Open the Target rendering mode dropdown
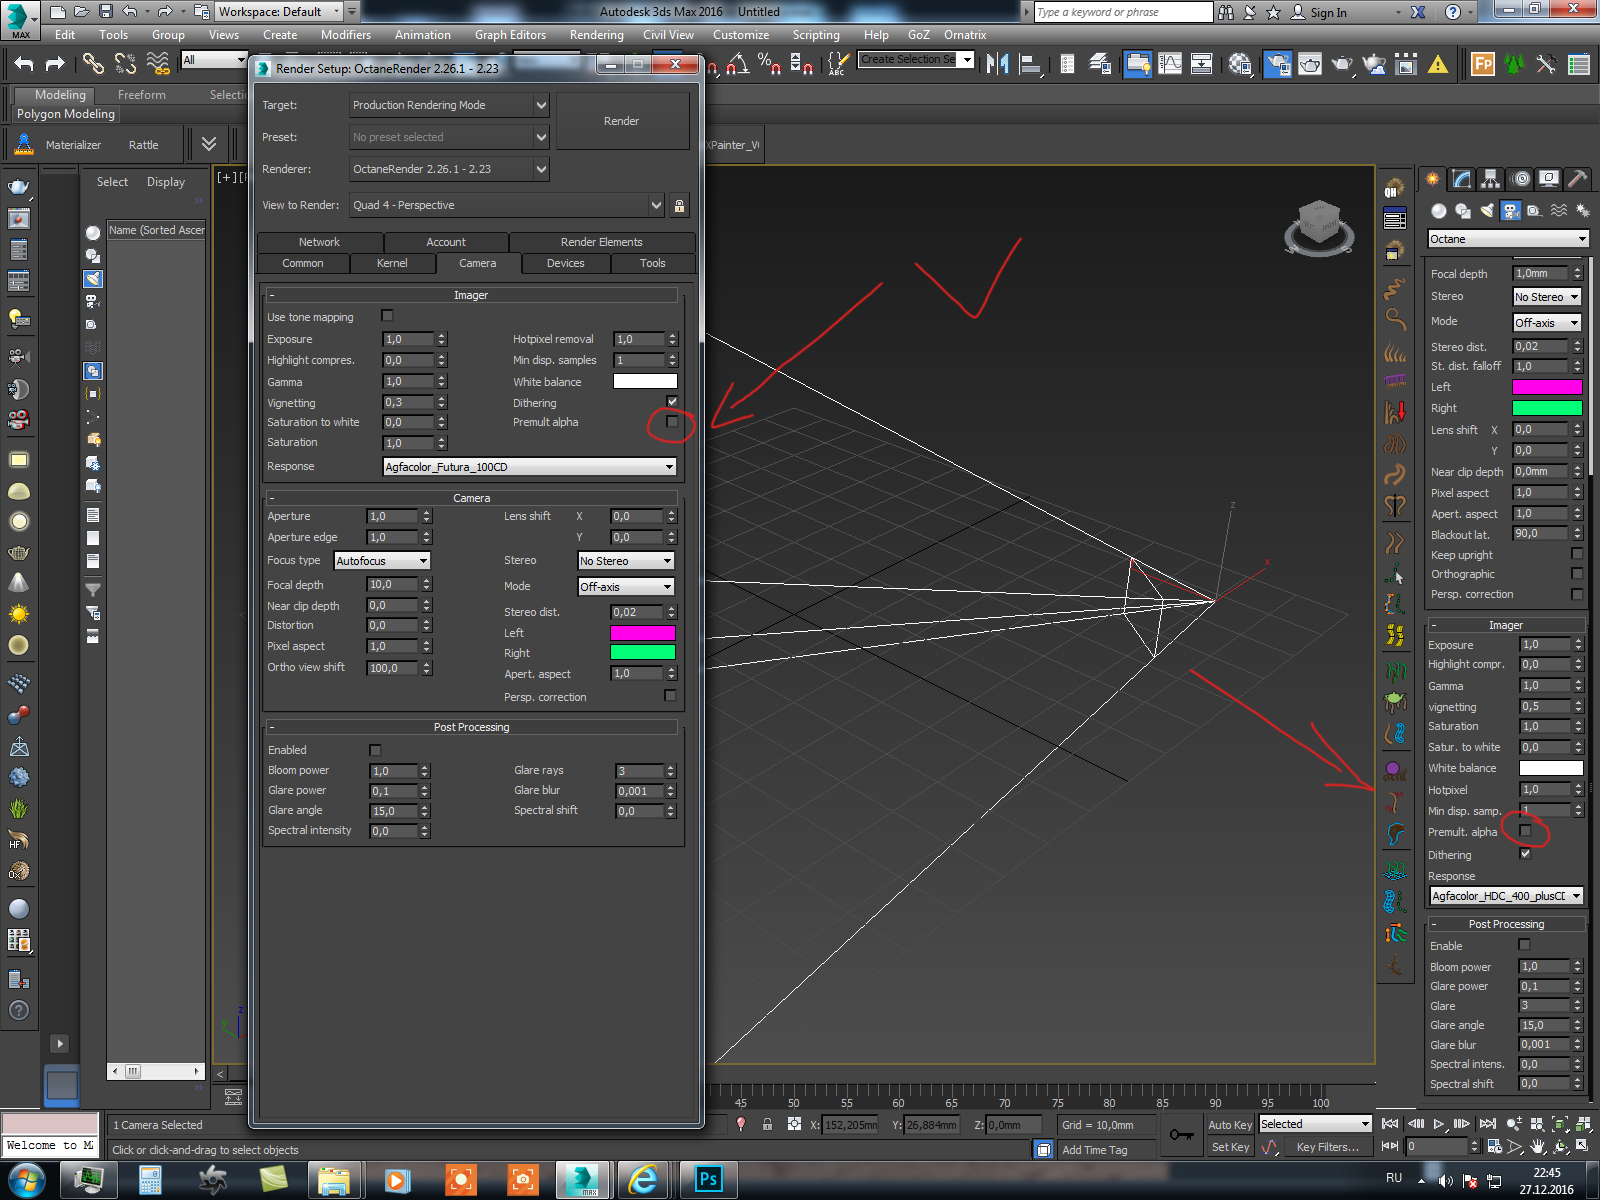The height and width of the screenshot is (1200, 1600). point(449,105)
